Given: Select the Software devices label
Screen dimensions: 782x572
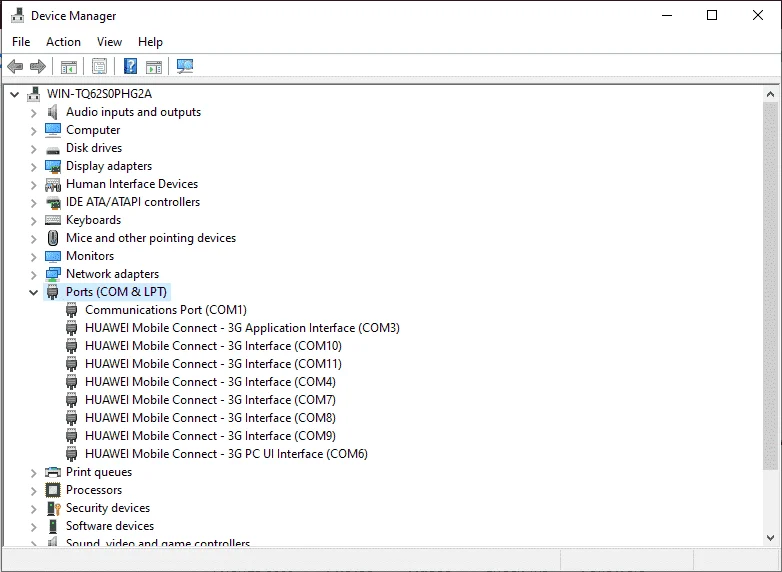Looking at the screenshot, I should 110,526.
